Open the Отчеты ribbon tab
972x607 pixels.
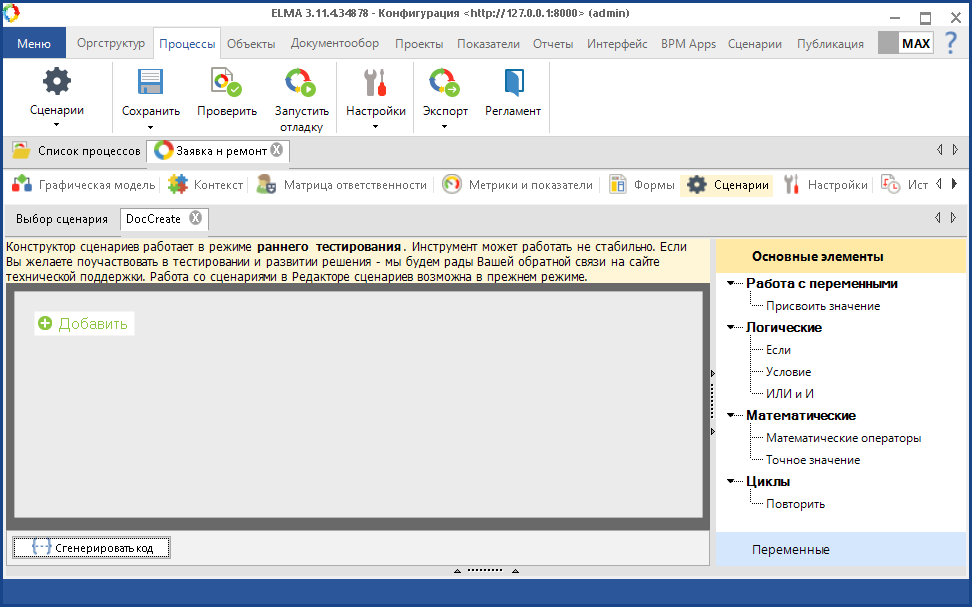click(553, 43)
